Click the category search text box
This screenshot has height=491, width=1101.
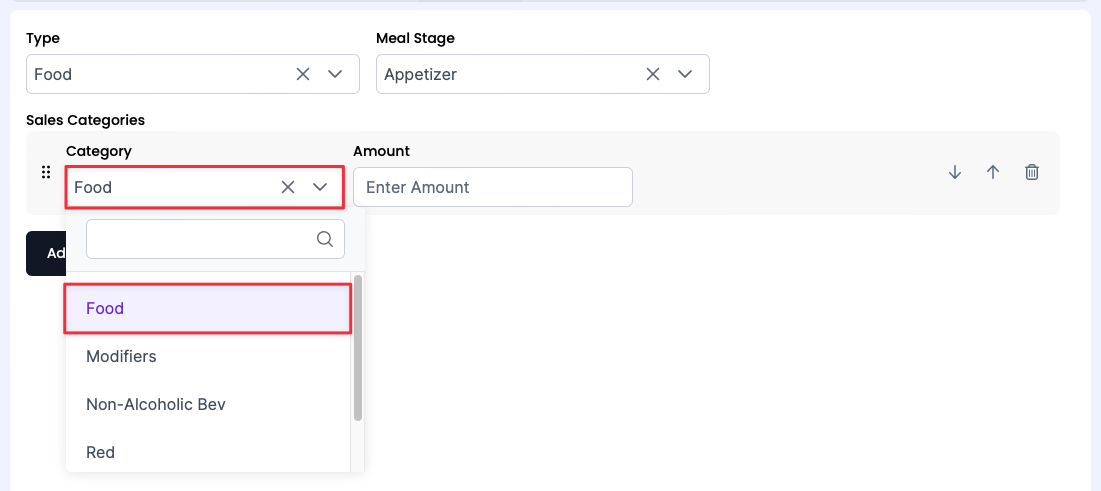point(200,239)
